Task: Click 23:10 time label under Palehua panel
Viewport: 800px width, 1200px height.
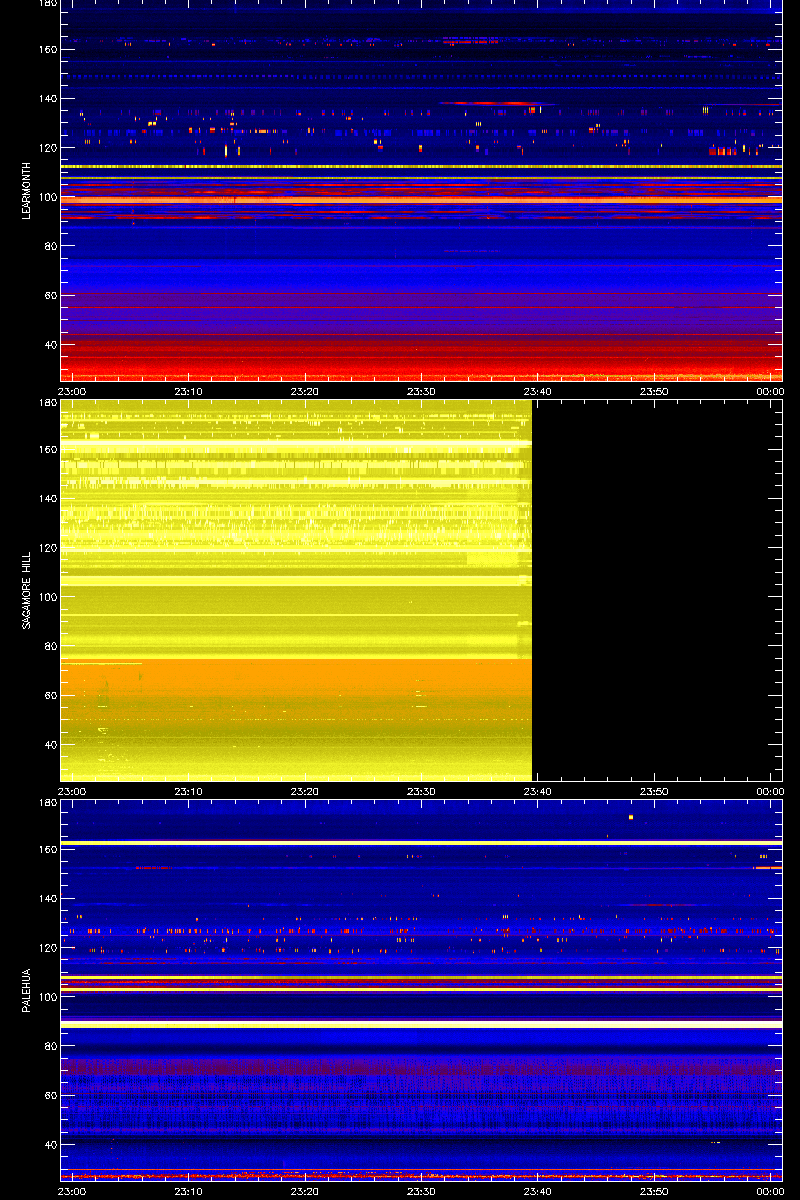Action: click(189, 1192)
